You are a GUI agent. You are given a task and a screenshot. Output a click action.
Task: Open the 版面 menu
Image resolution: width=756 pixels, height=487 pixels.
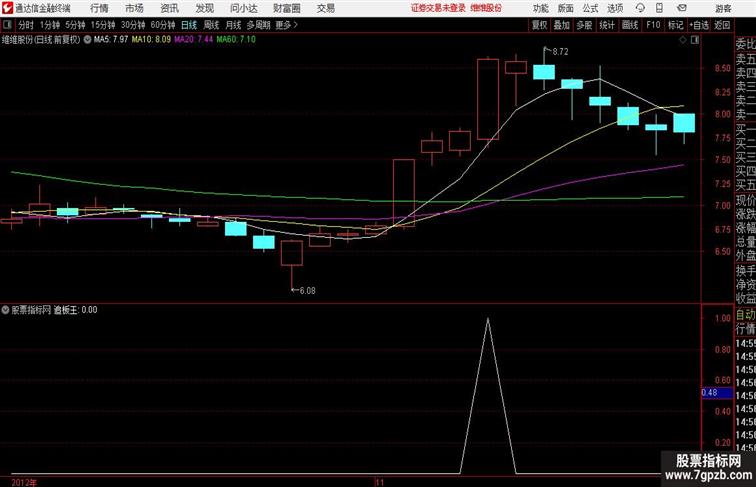pyautogui.click(x=566, y=8)
